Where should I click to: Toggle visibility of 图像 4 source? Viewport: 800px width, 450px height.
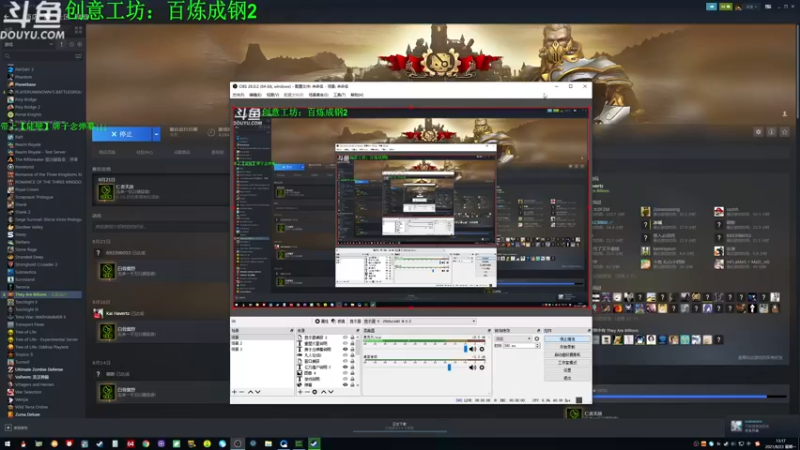(345, 373)
